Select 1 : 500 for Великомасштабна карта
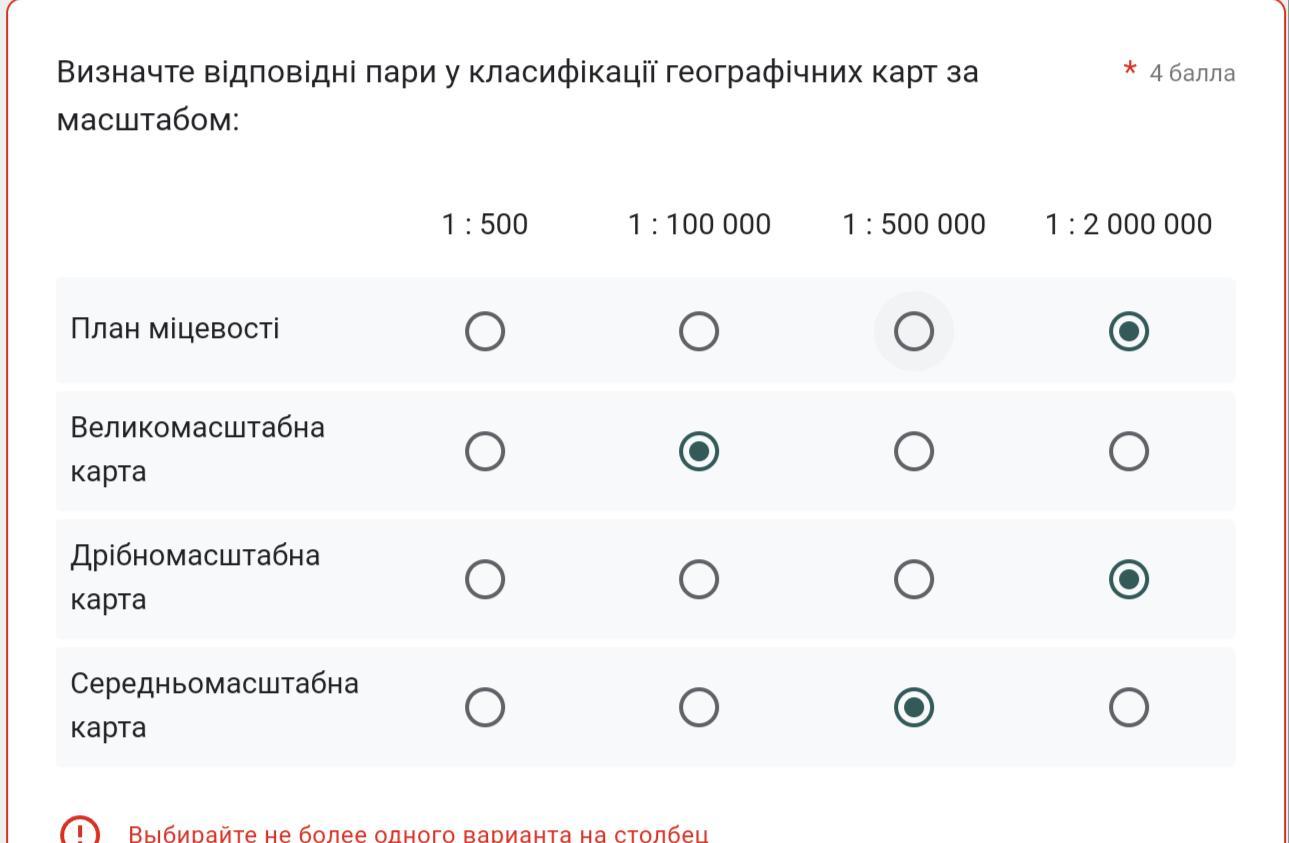1289x843 pixels. point(485,452)
